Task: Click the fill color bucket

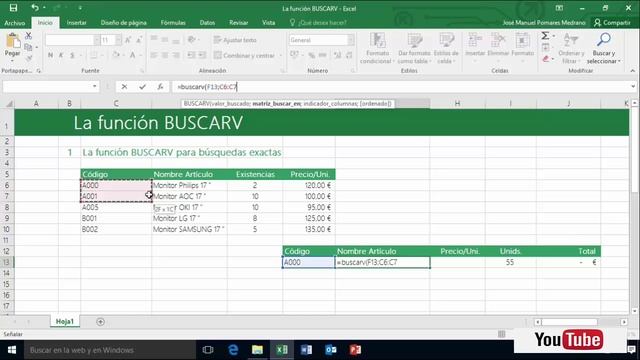Action: tap(116, 55)
